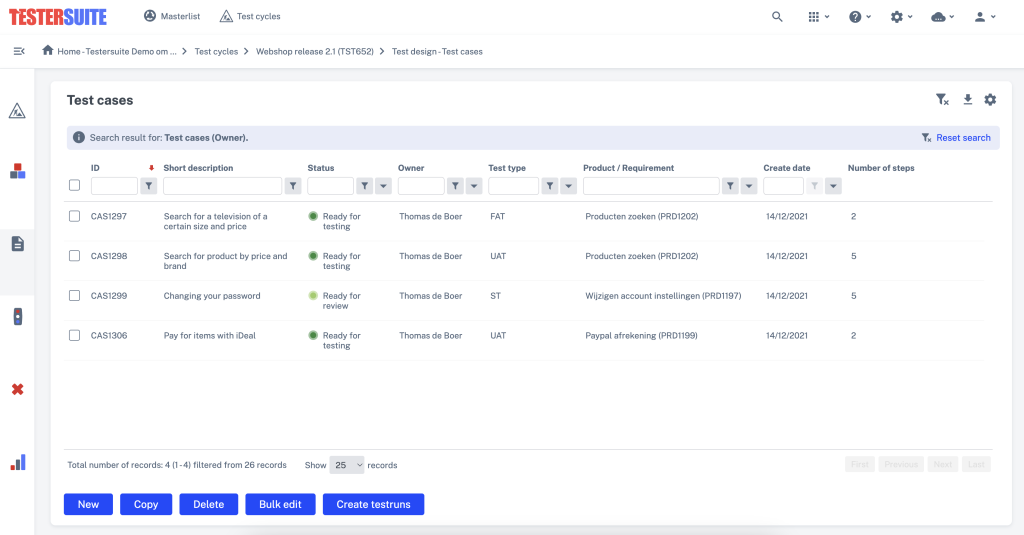
Task: Download the test cases list
Action: point(967,99)
